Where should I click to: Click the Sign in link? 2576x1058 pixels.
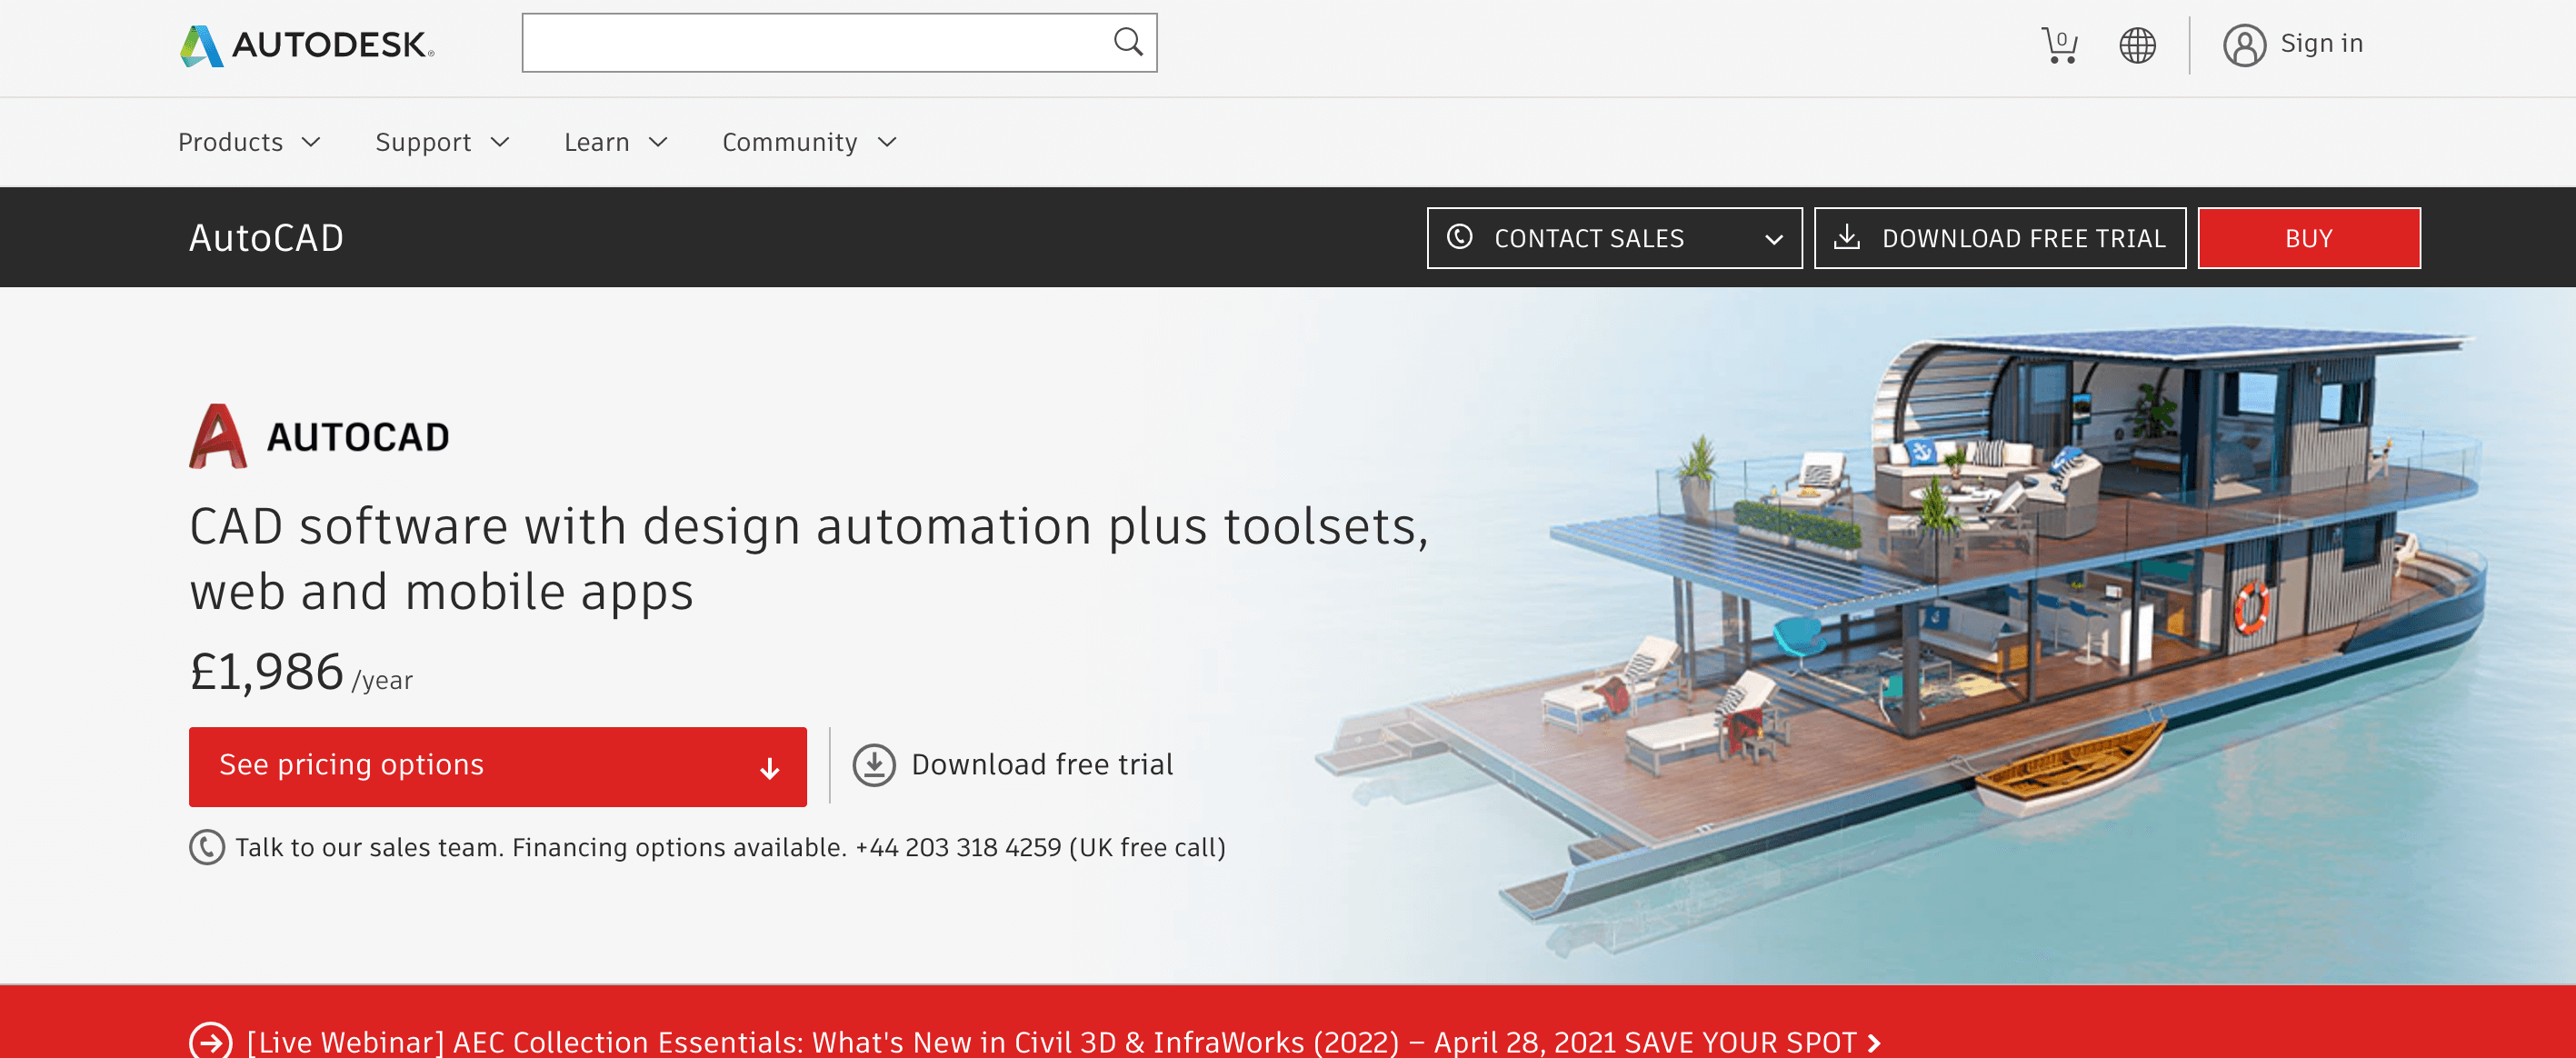tap(2321, 44)
